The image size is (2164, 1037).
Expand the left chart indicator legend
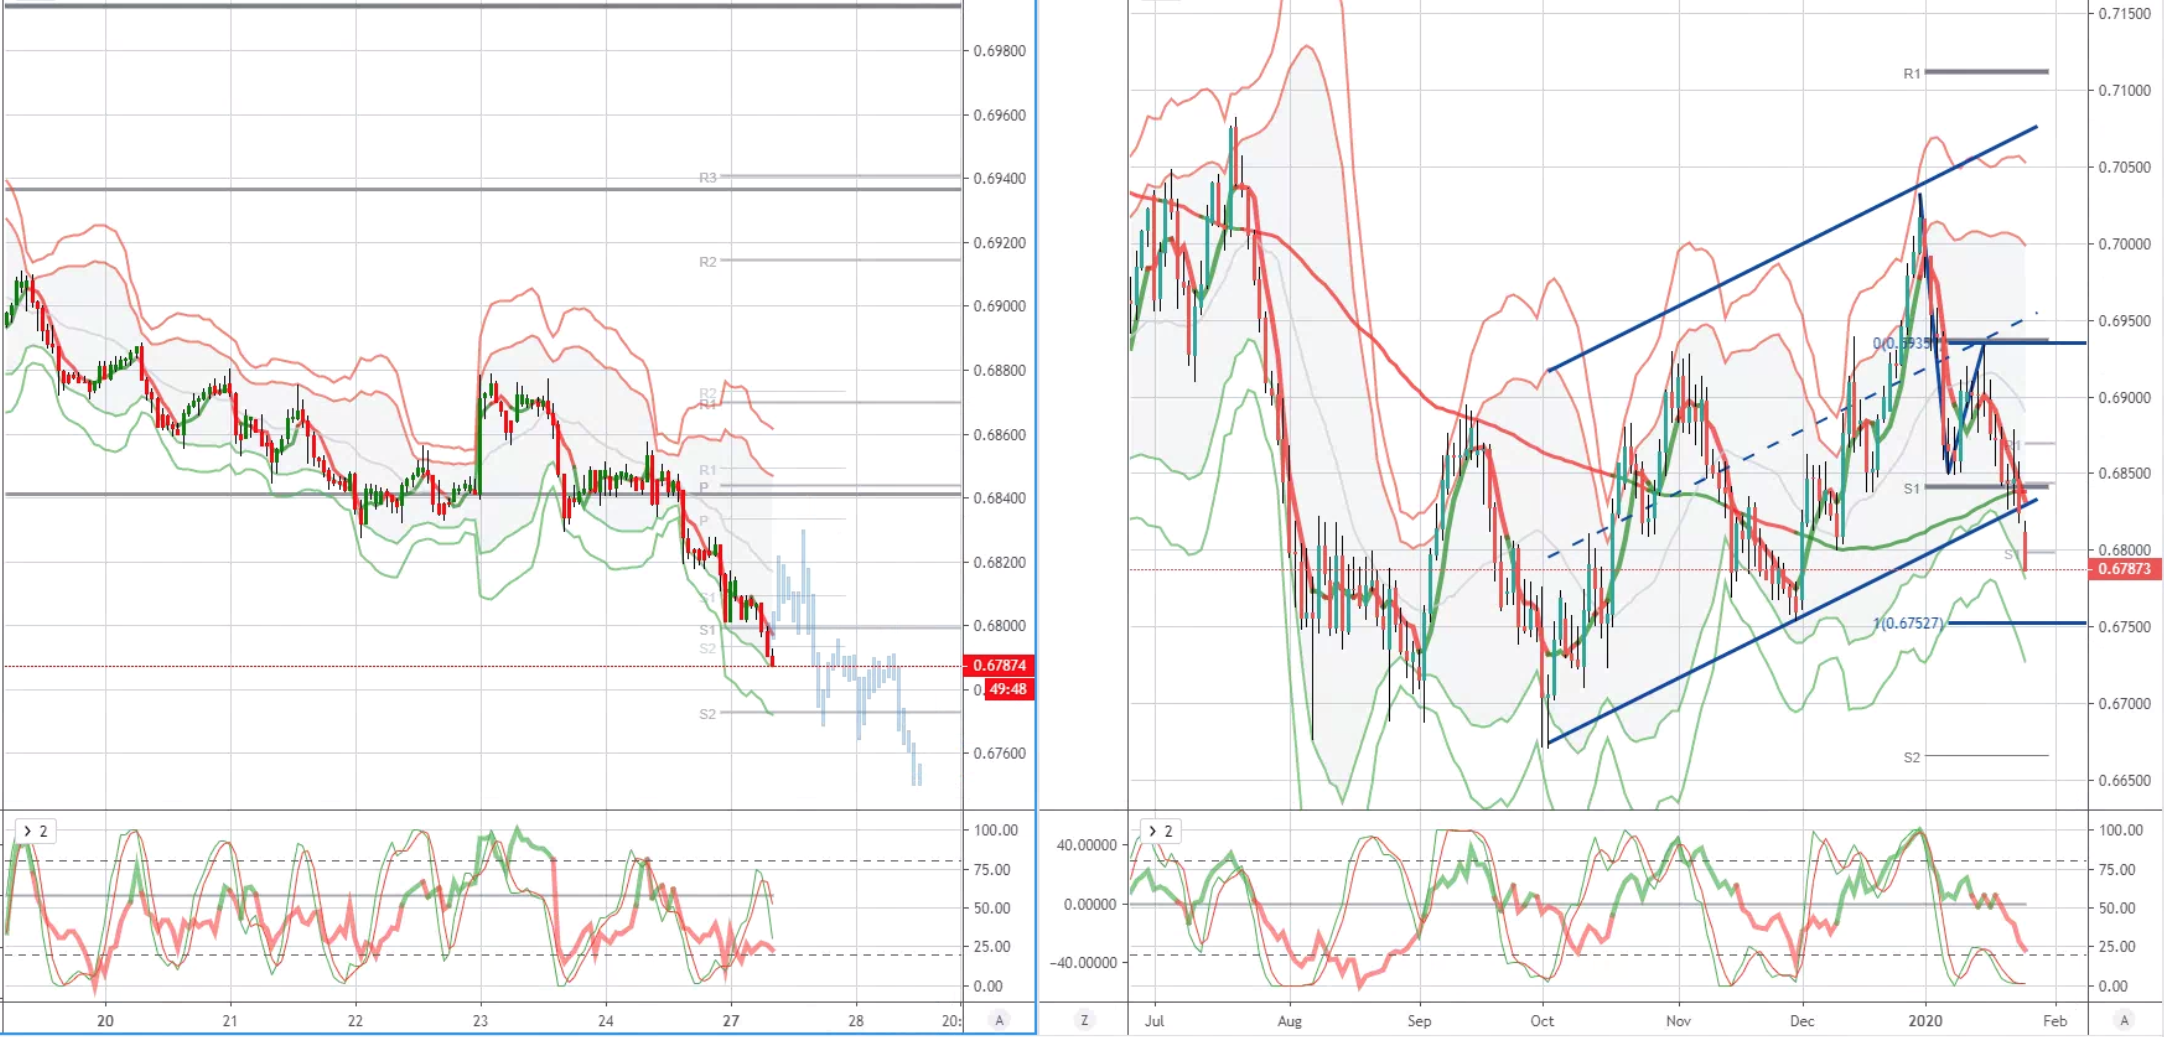(x=35, y=831)
